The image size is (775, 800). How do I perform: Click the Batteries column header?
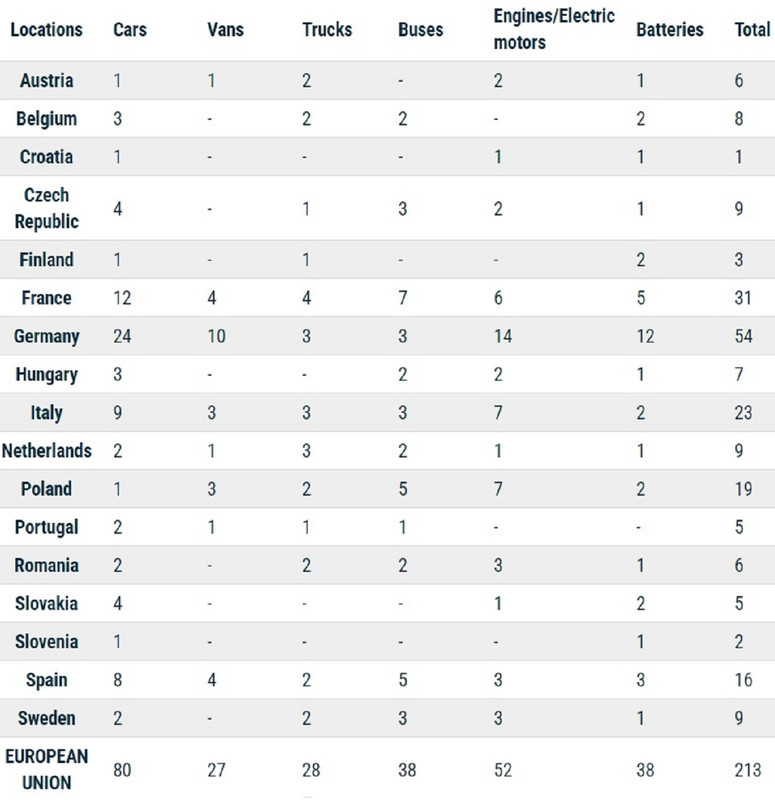670,30
